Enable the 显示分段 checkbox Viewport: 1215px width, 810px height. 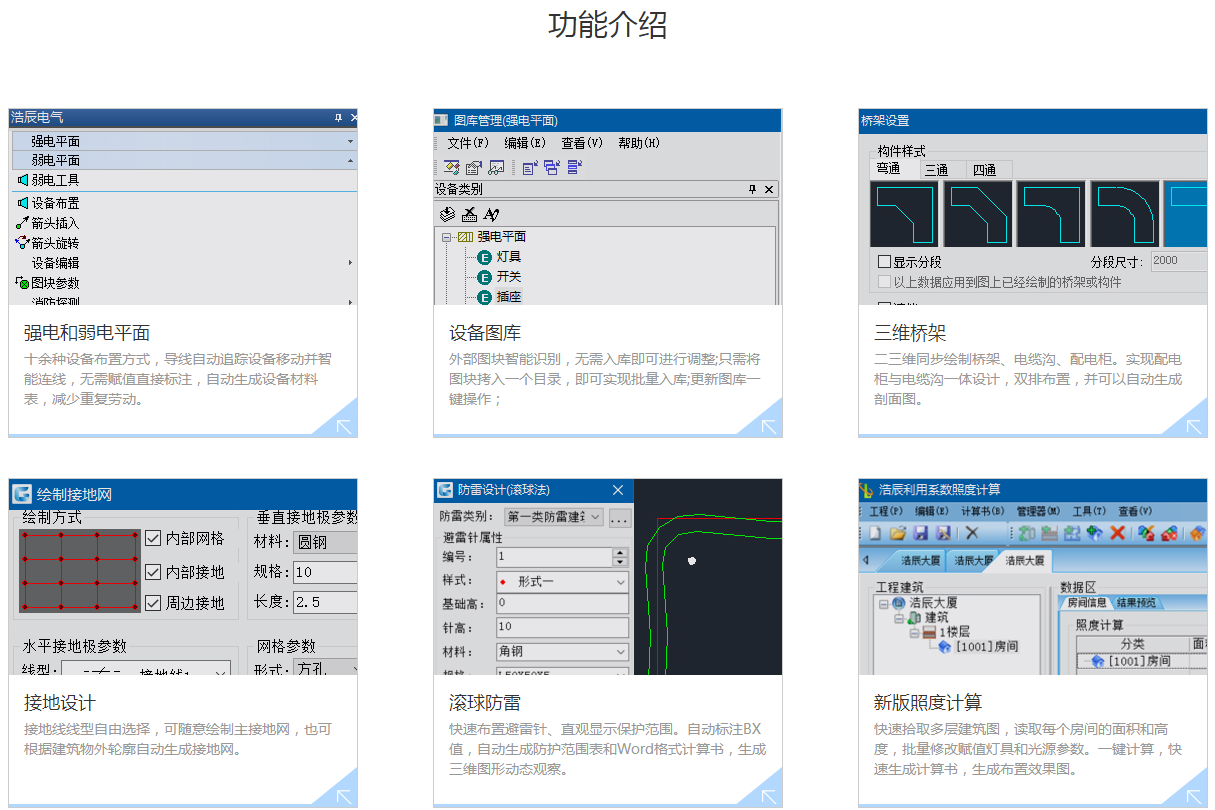point(884,262)
